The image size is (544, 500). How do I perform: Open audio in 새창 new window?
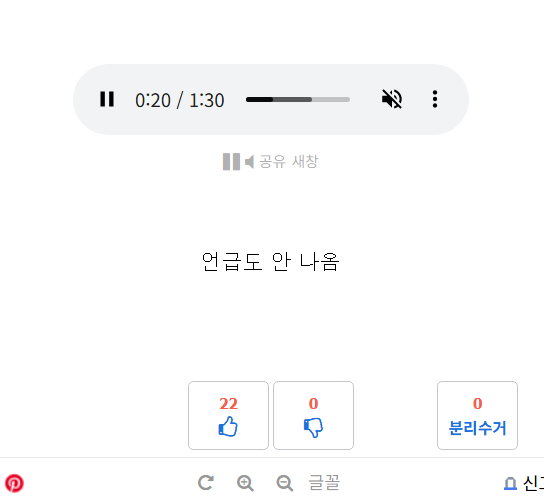coord(305,161)
